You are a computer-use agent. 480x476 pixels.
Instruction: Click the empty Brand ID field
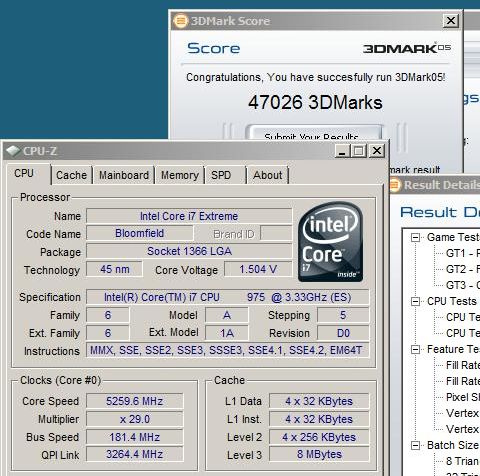pyautogui.click(x=276, y=233)
